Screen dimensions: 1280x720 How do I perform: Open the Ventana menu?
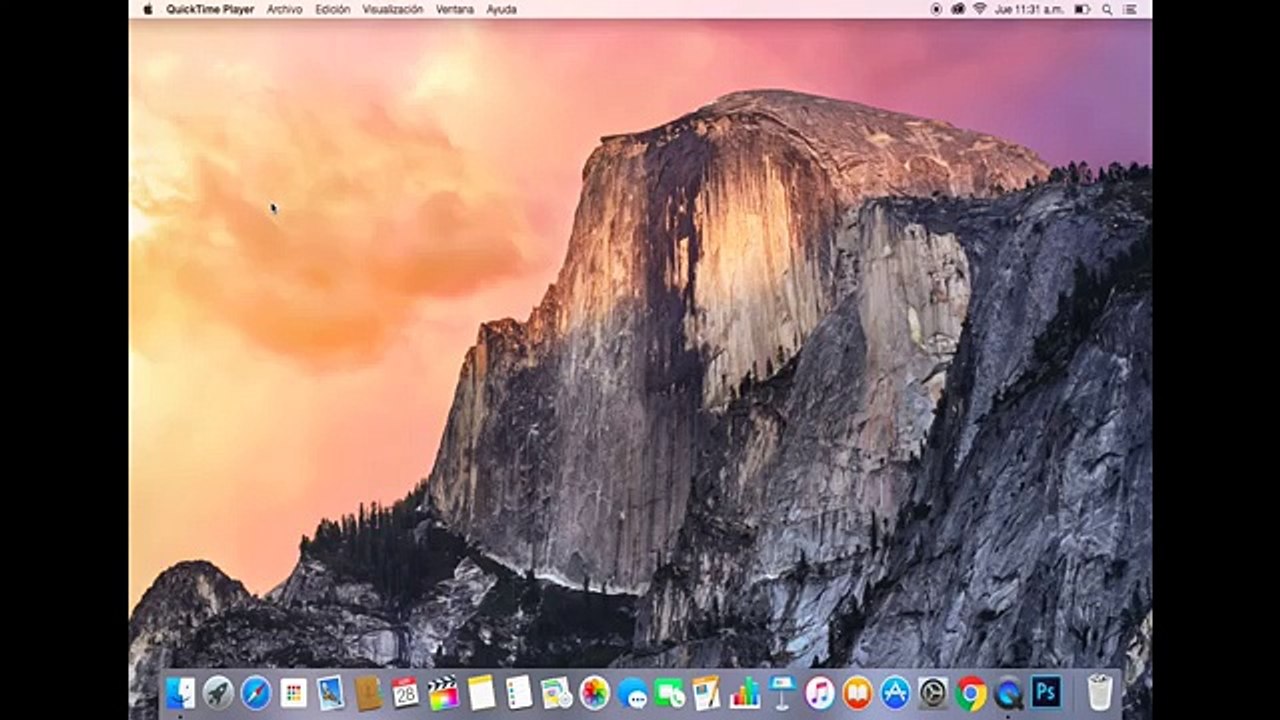455,9
